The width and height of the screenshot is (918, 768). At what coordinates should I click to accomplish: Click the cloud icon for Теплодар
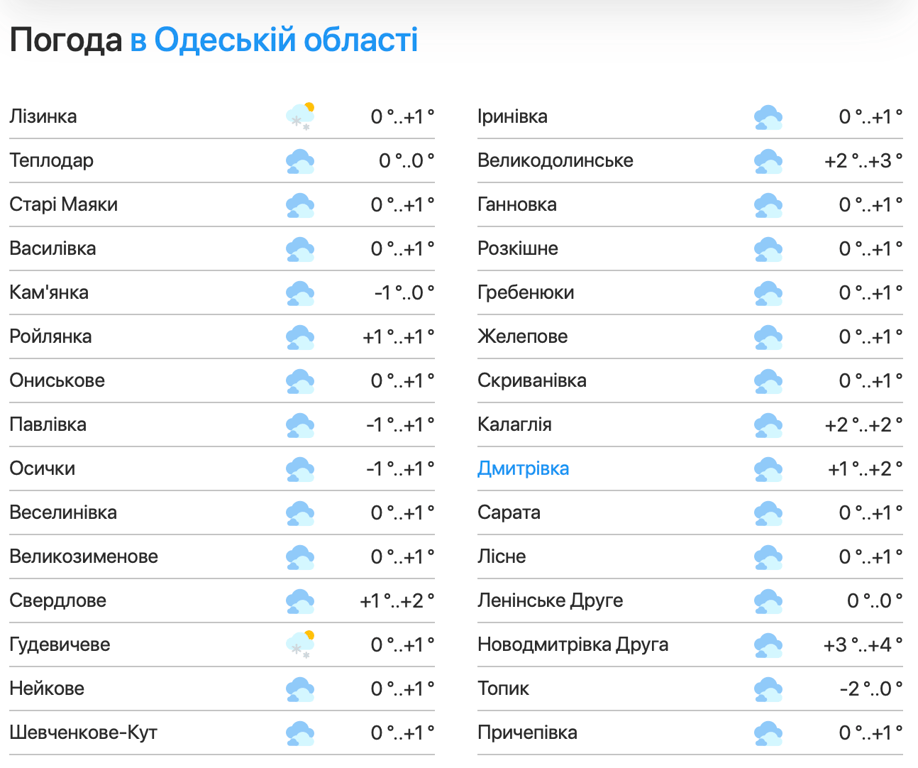click(300, 161)
